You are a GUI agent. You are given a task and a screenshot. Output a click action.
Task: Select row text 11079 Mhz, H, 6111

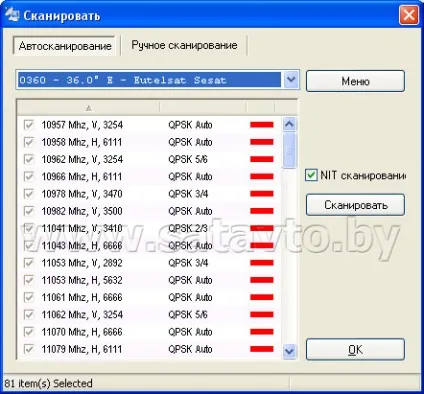82,349
